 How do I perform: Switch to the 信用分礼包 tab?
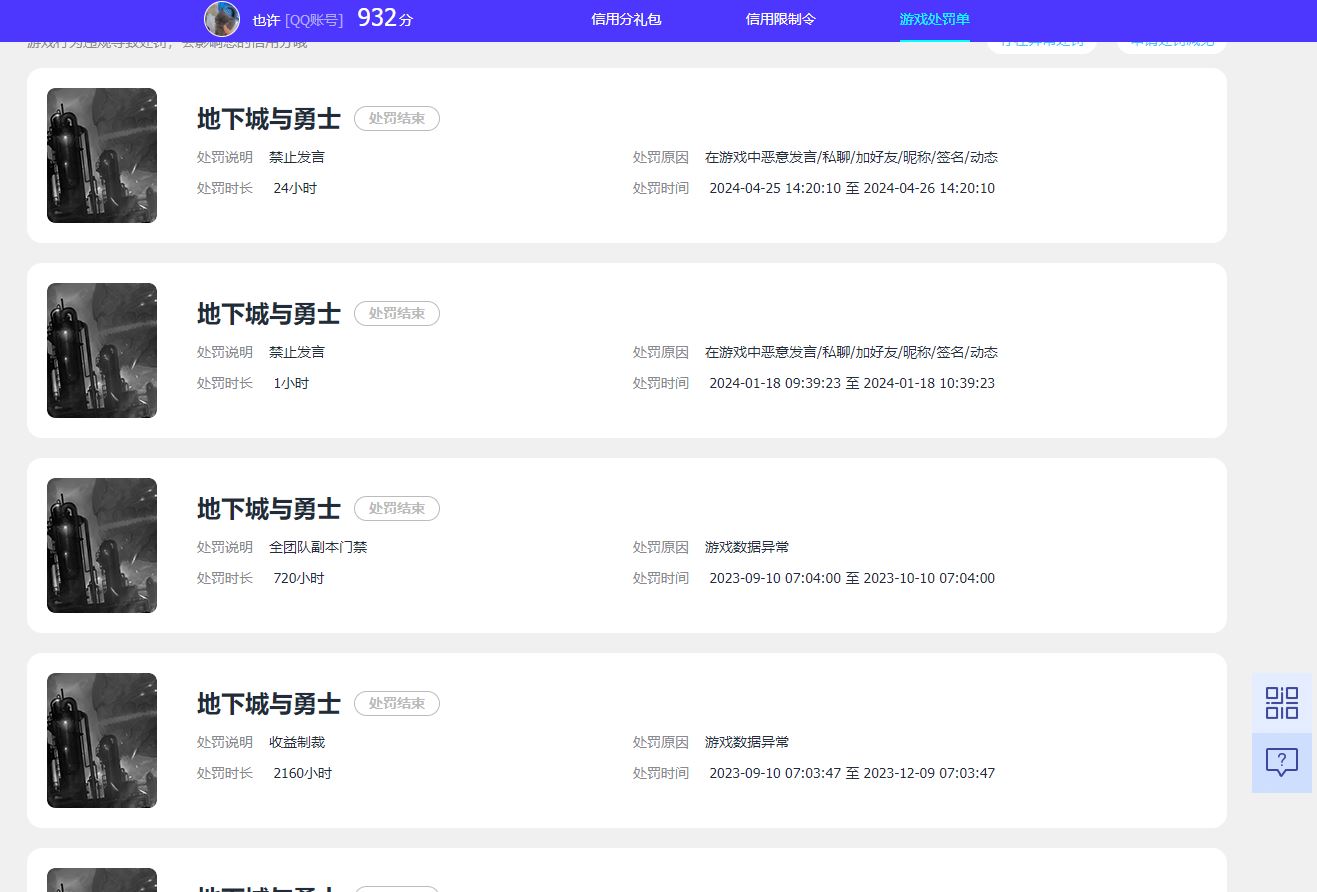tap(626, 19)
